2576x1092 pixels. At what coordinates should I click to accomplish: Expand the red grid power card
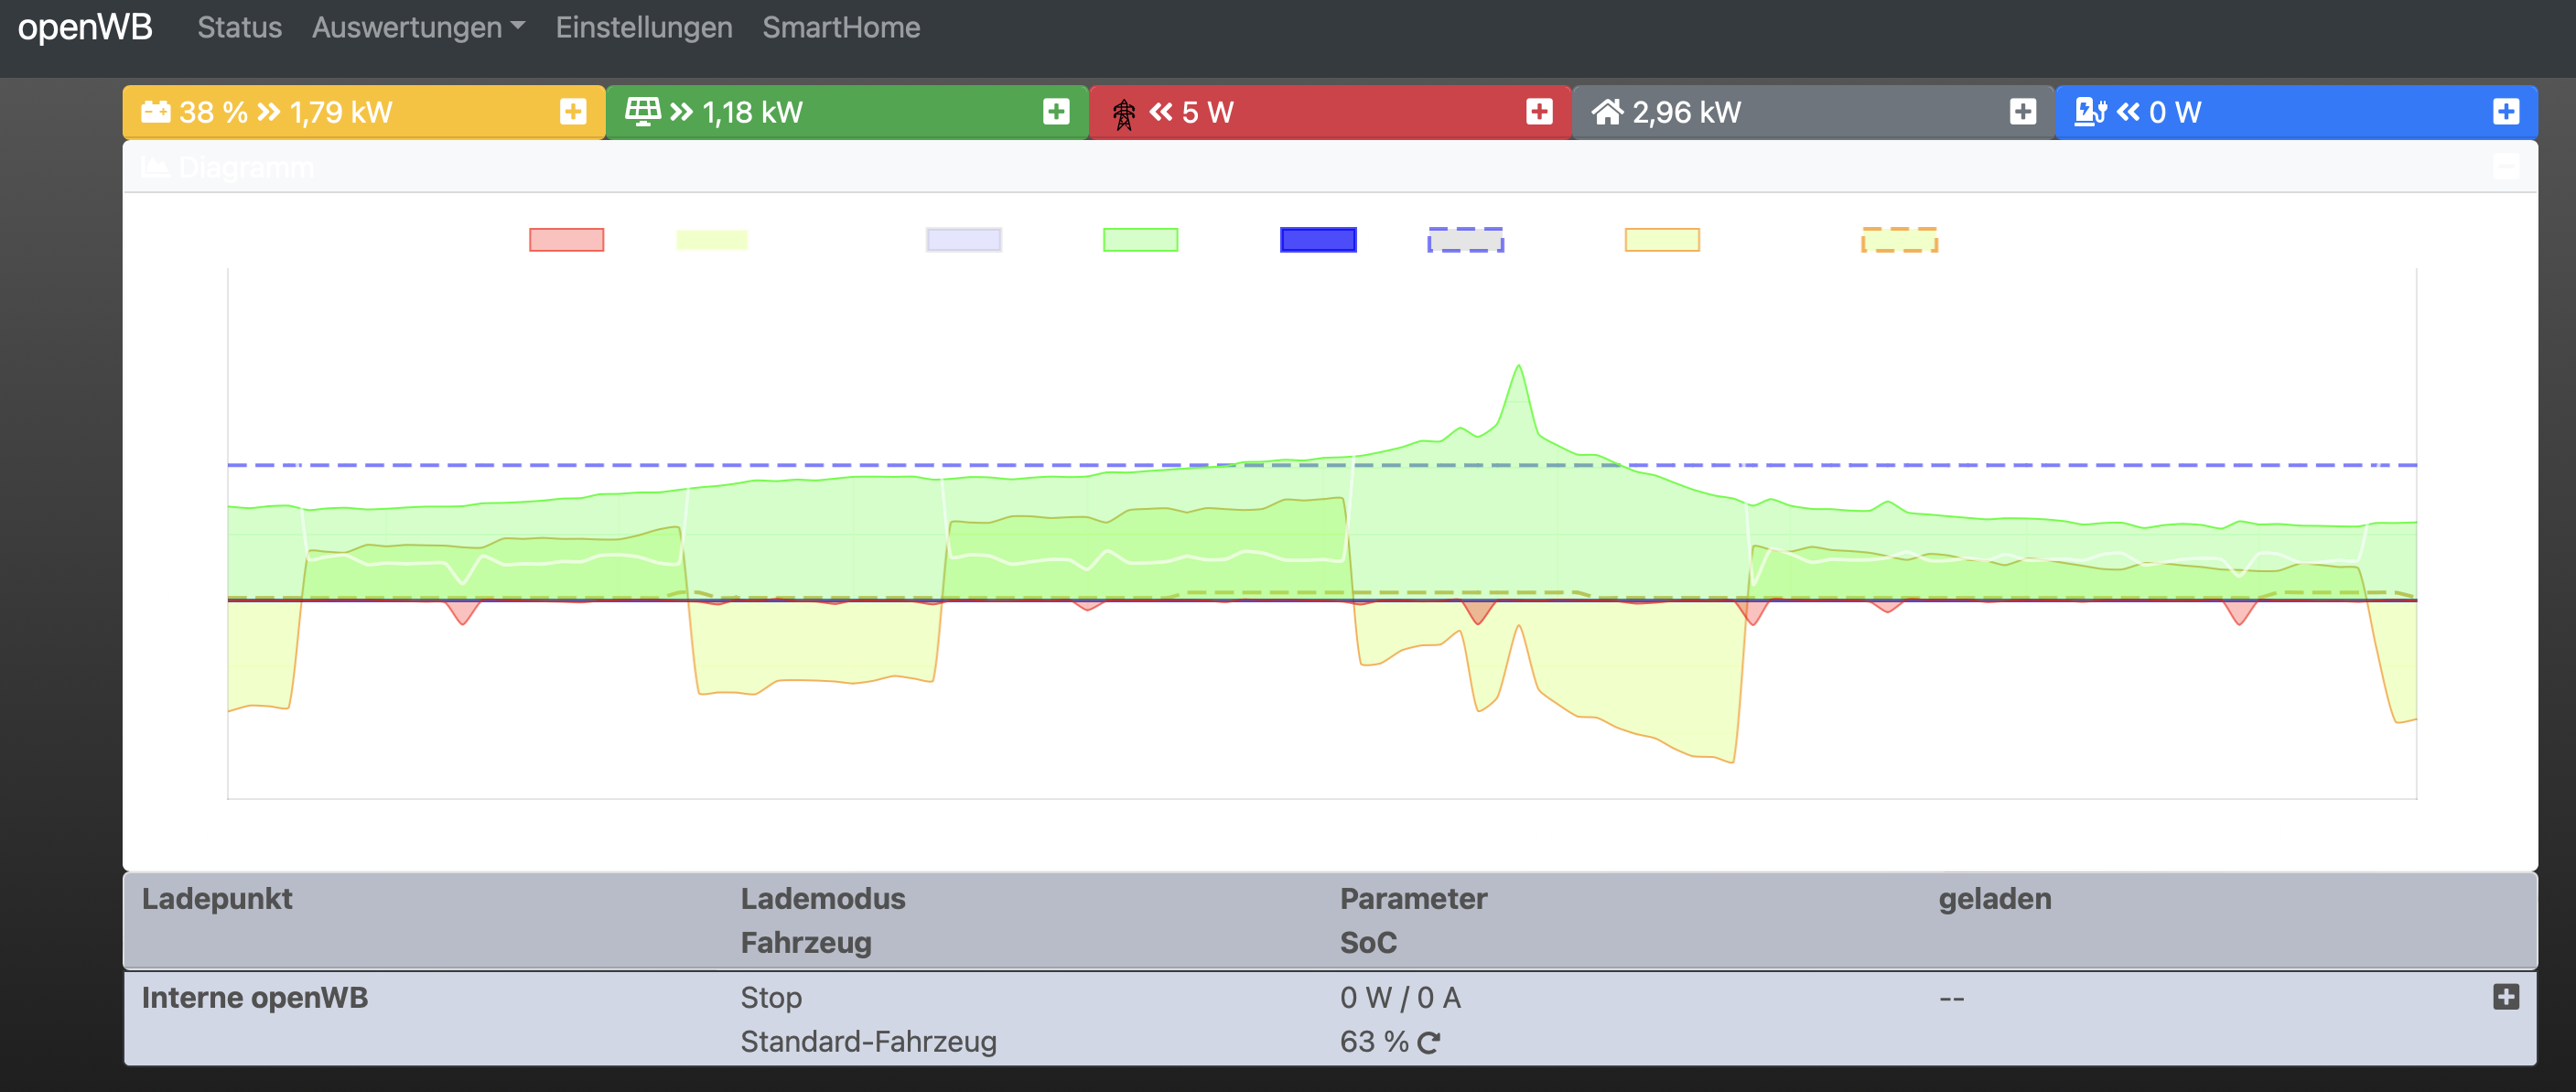point(1538,111)
